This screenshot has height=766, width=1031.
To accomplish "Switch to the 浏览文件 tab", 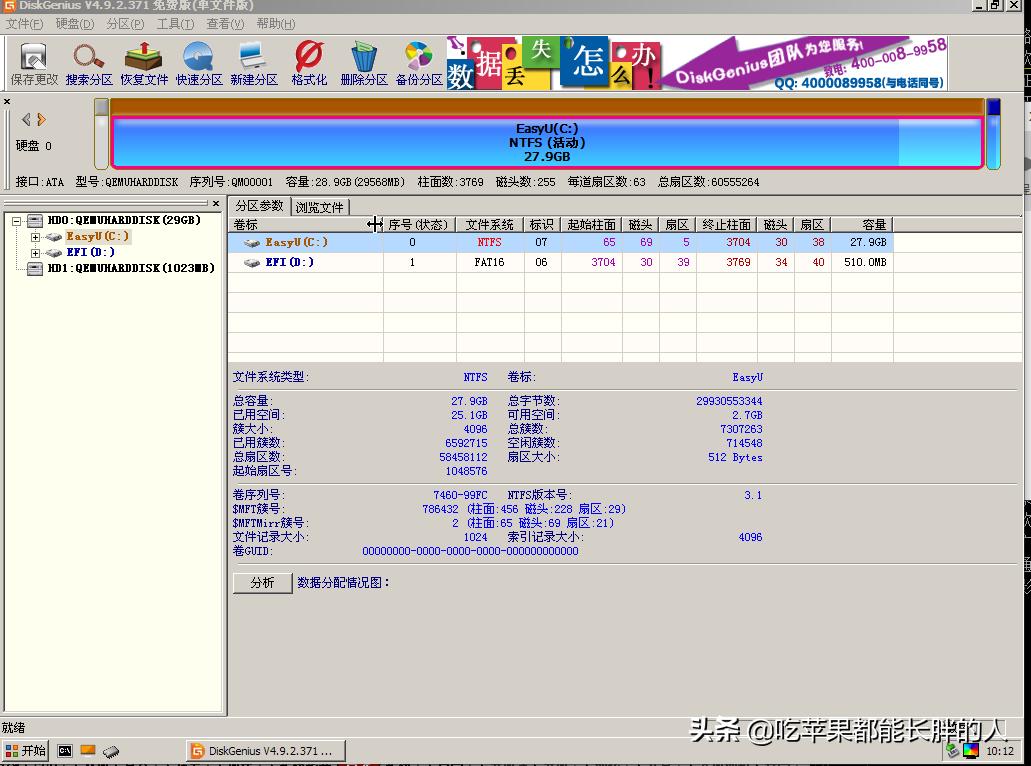I will point(321,206).
